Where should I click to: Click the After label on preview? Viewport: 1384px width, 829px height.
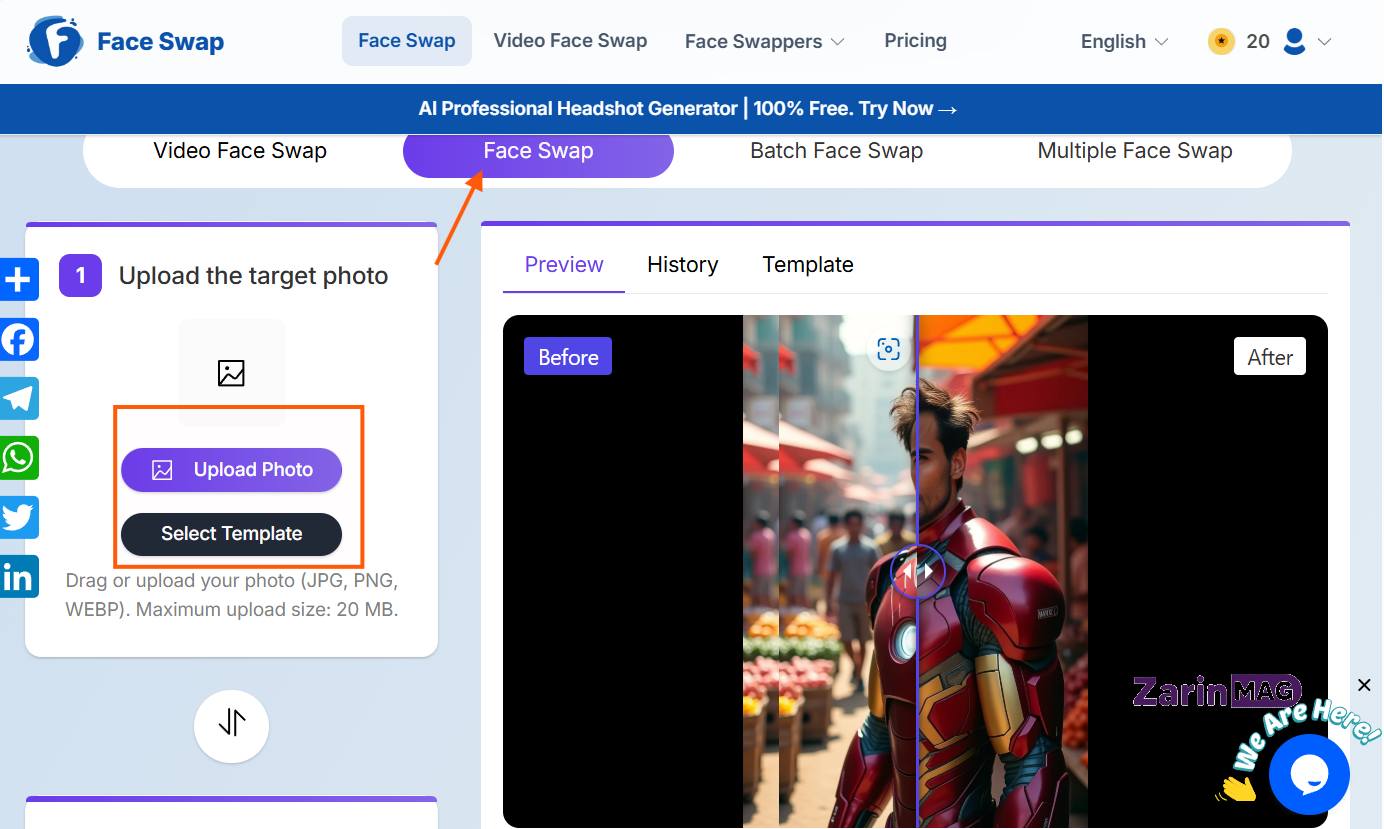point(1270,357)
